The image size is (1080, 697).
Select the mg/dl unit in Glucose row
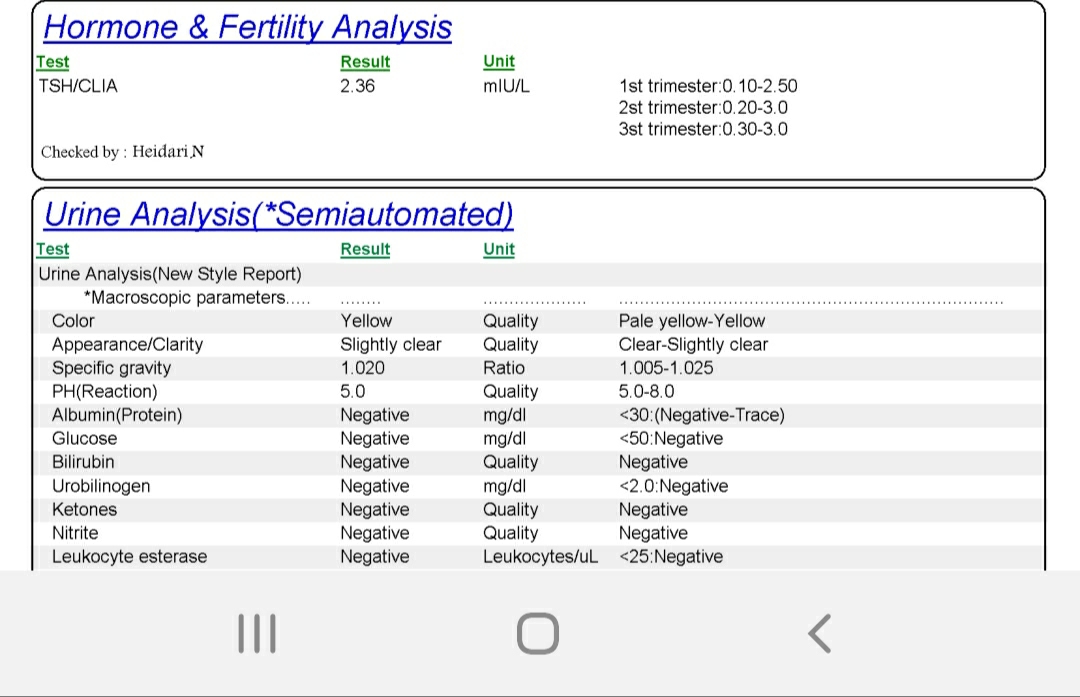pos(504,439)
